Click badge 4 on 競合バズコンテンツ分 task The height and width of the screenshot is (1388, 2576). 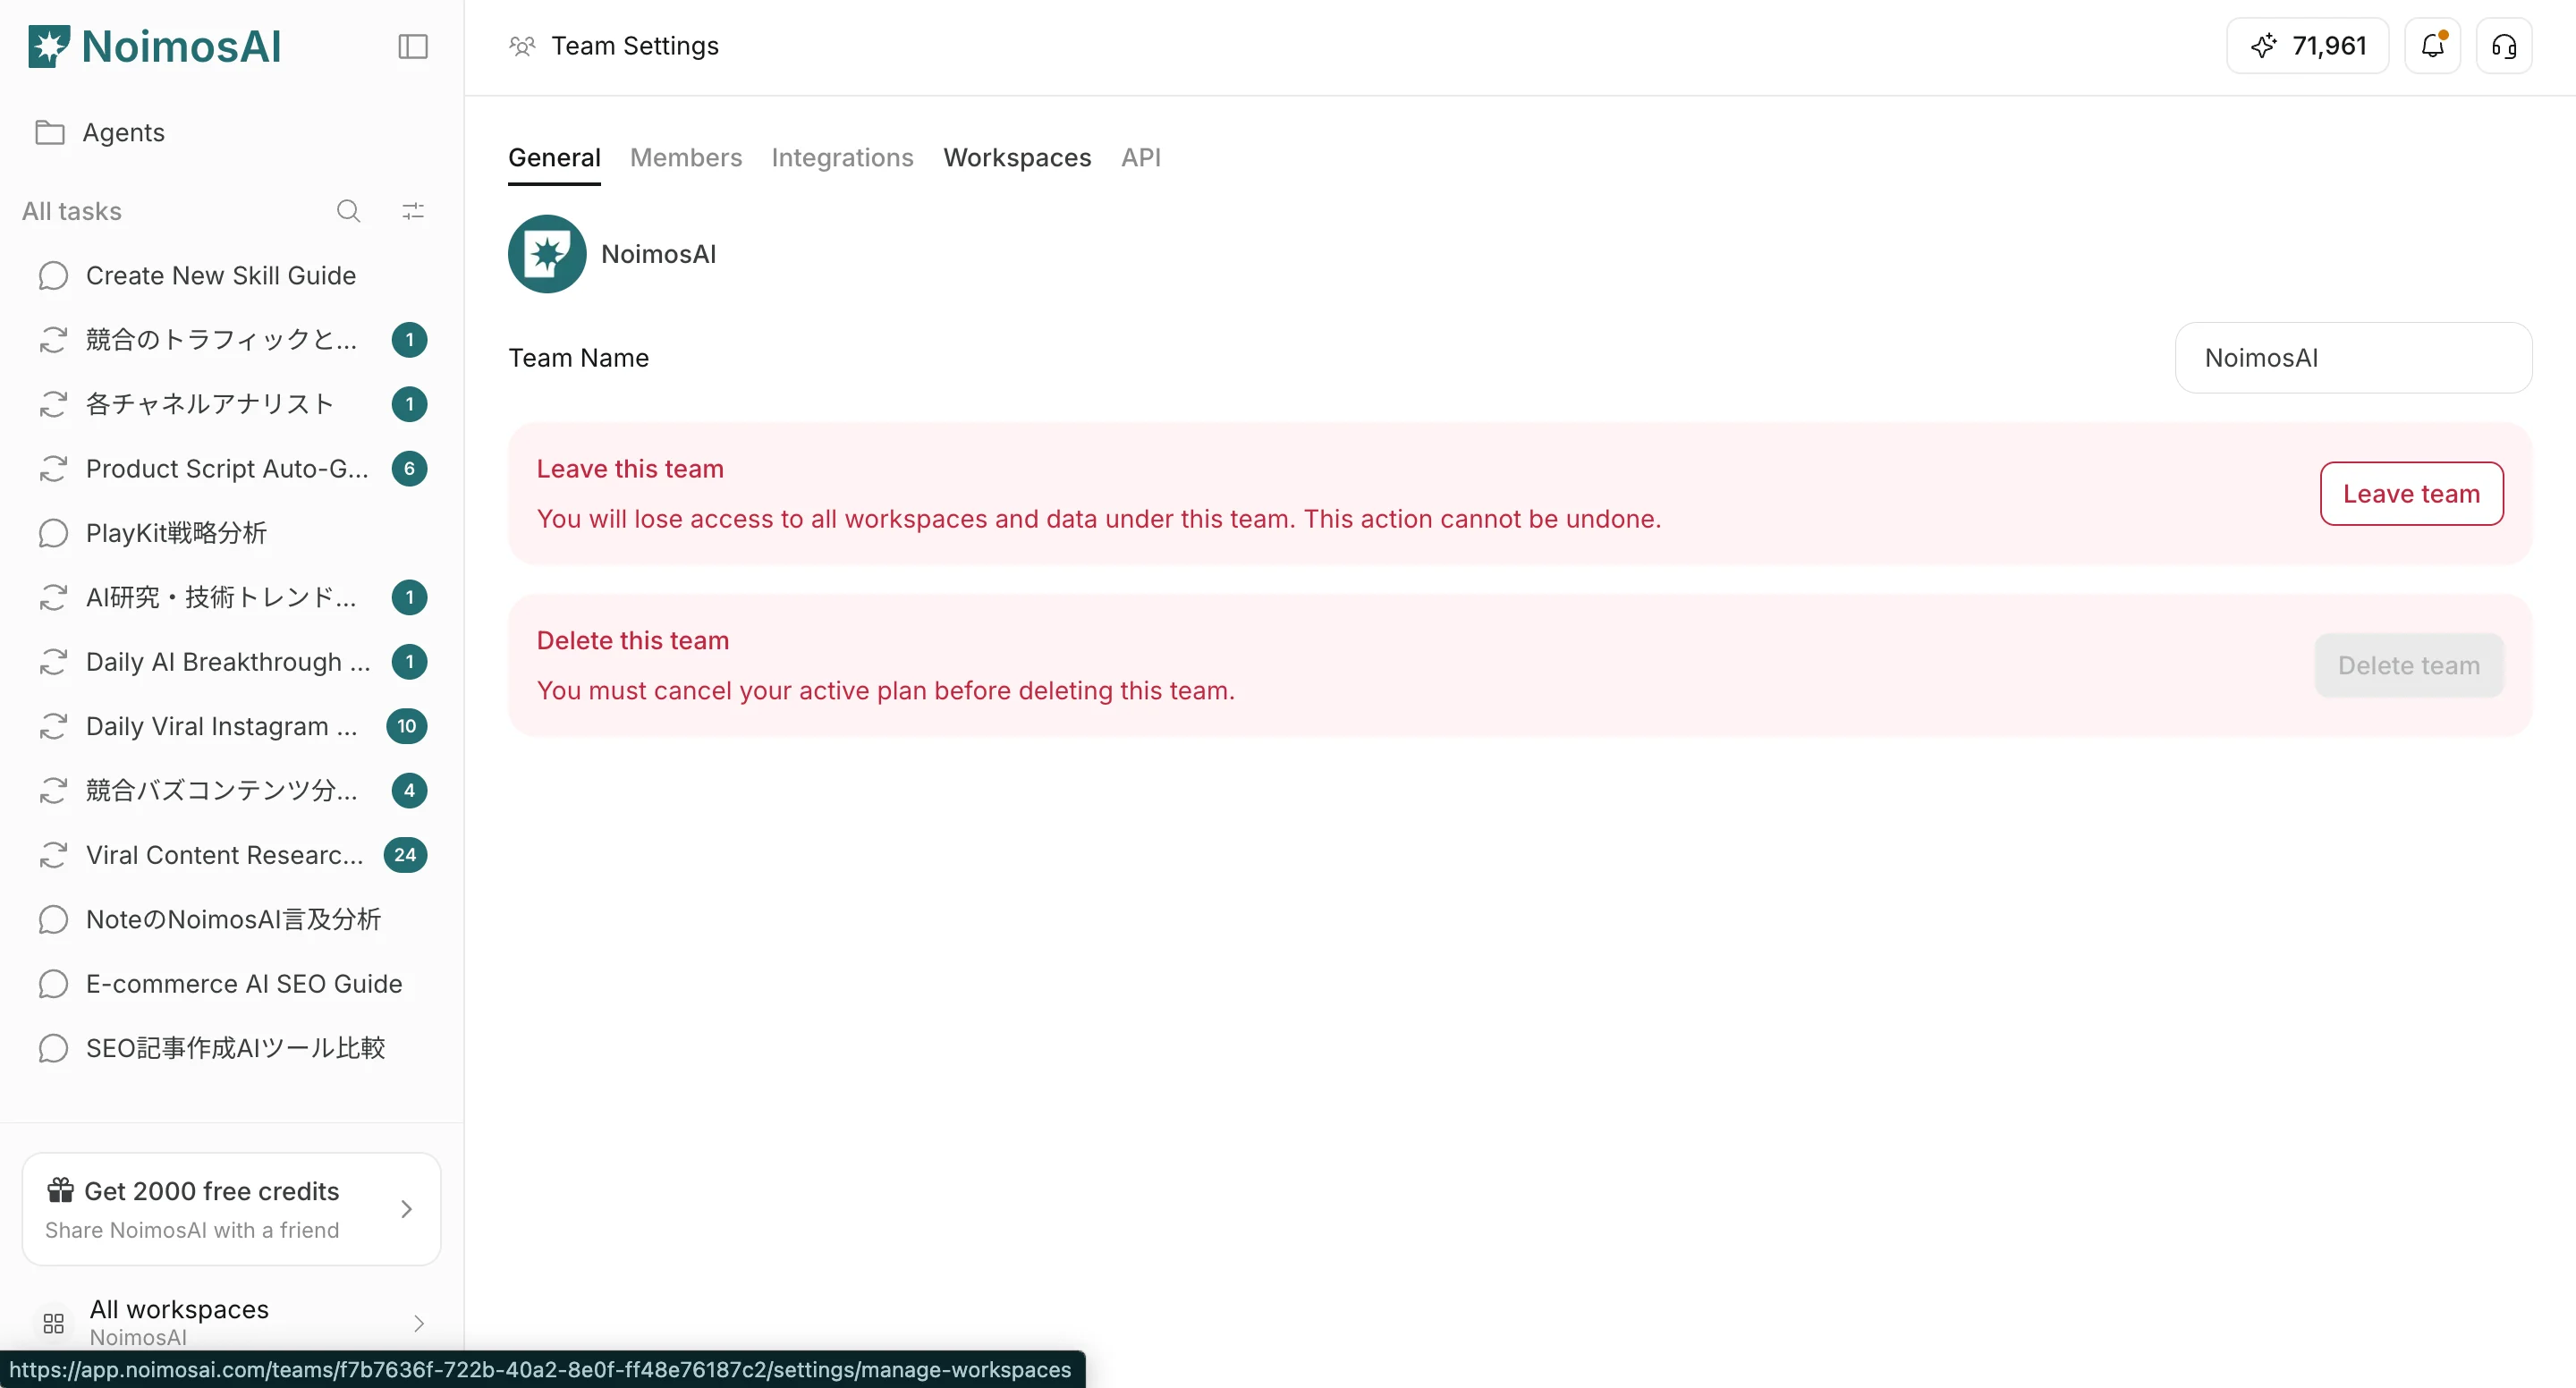(409, 791)
